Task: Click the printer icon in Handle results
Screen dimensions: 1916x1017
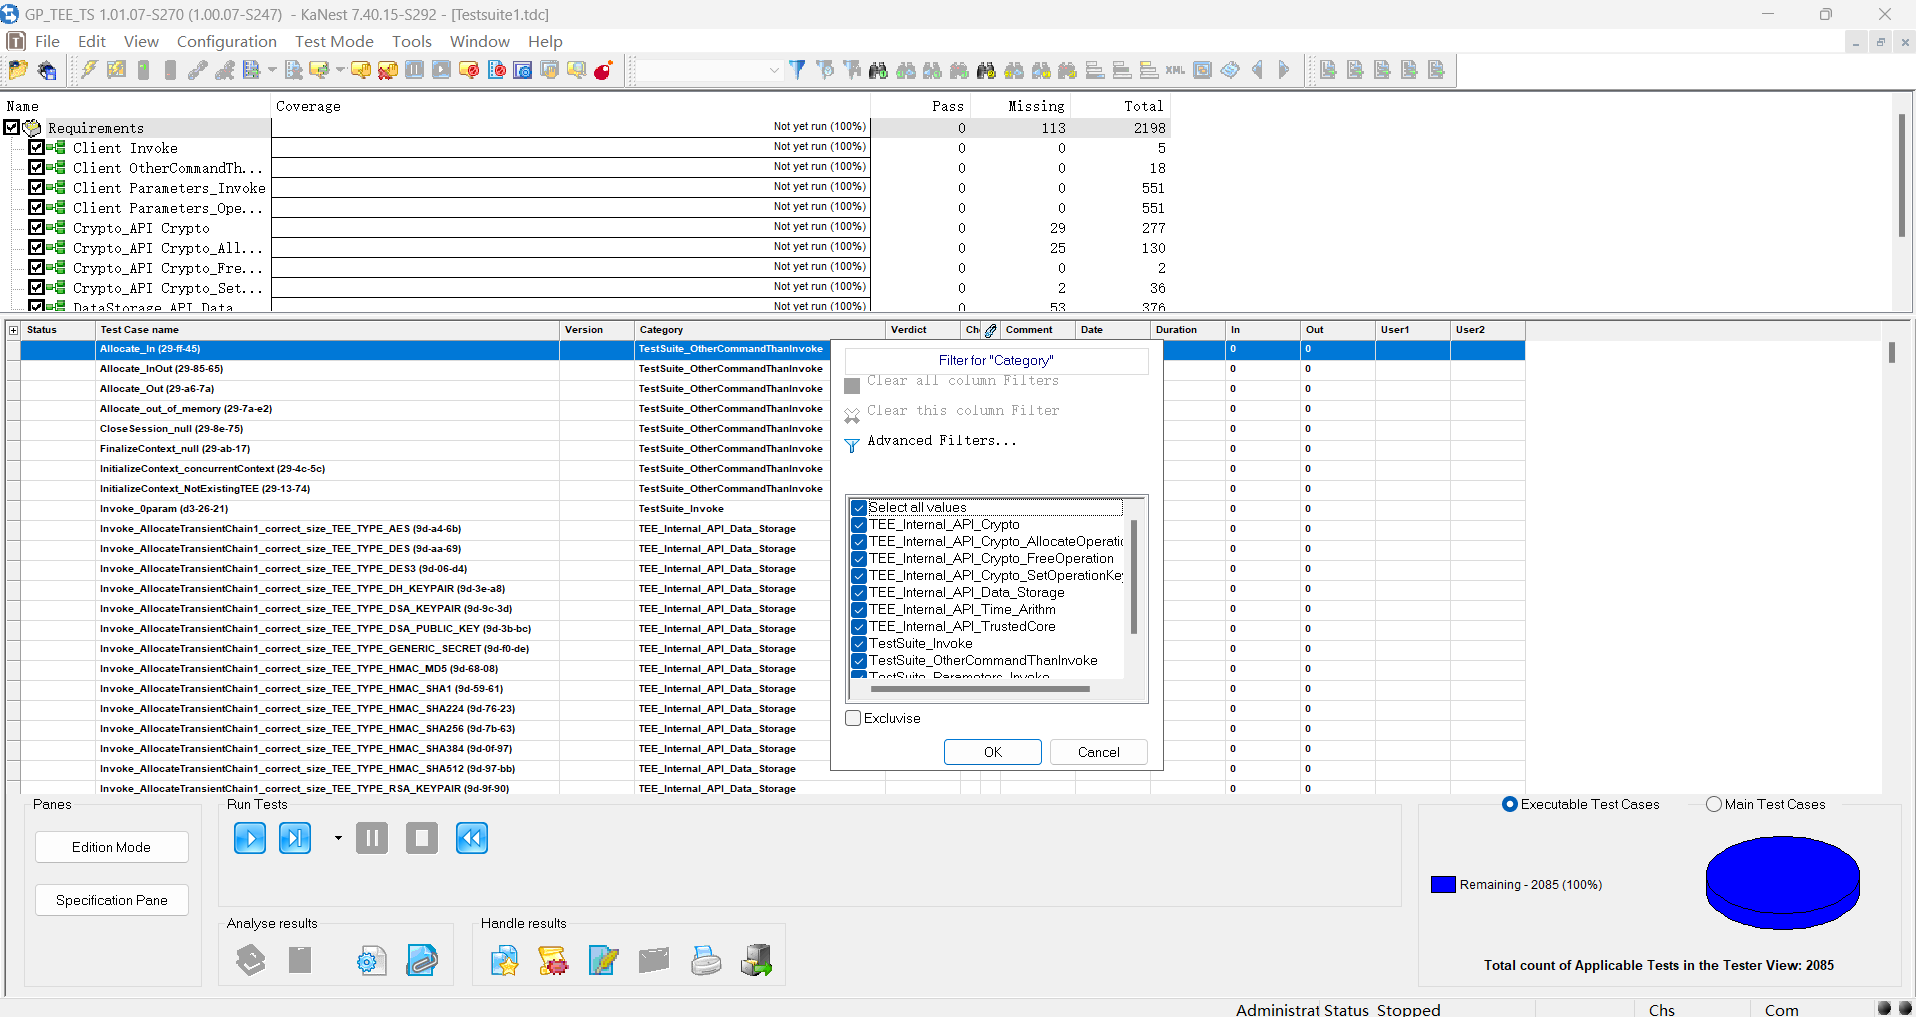Action: pyautogui.click(x=705, y=961)
